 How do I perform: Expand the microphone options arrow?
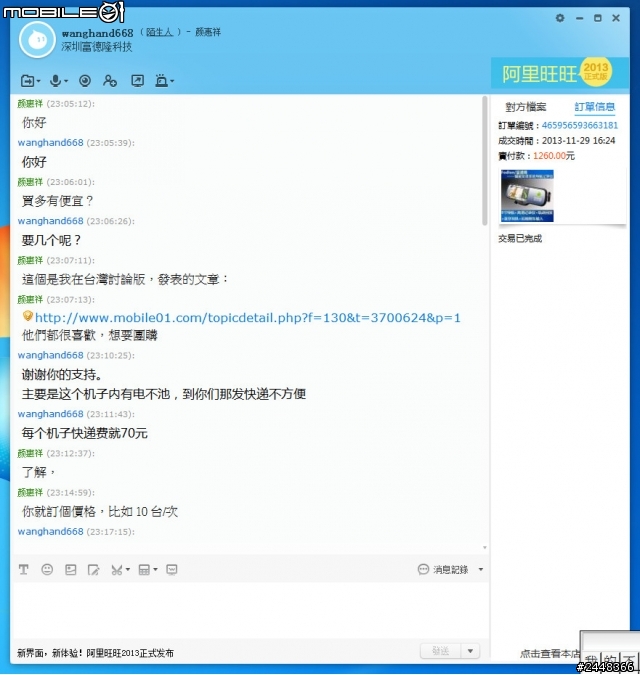[x=66, y=81]
